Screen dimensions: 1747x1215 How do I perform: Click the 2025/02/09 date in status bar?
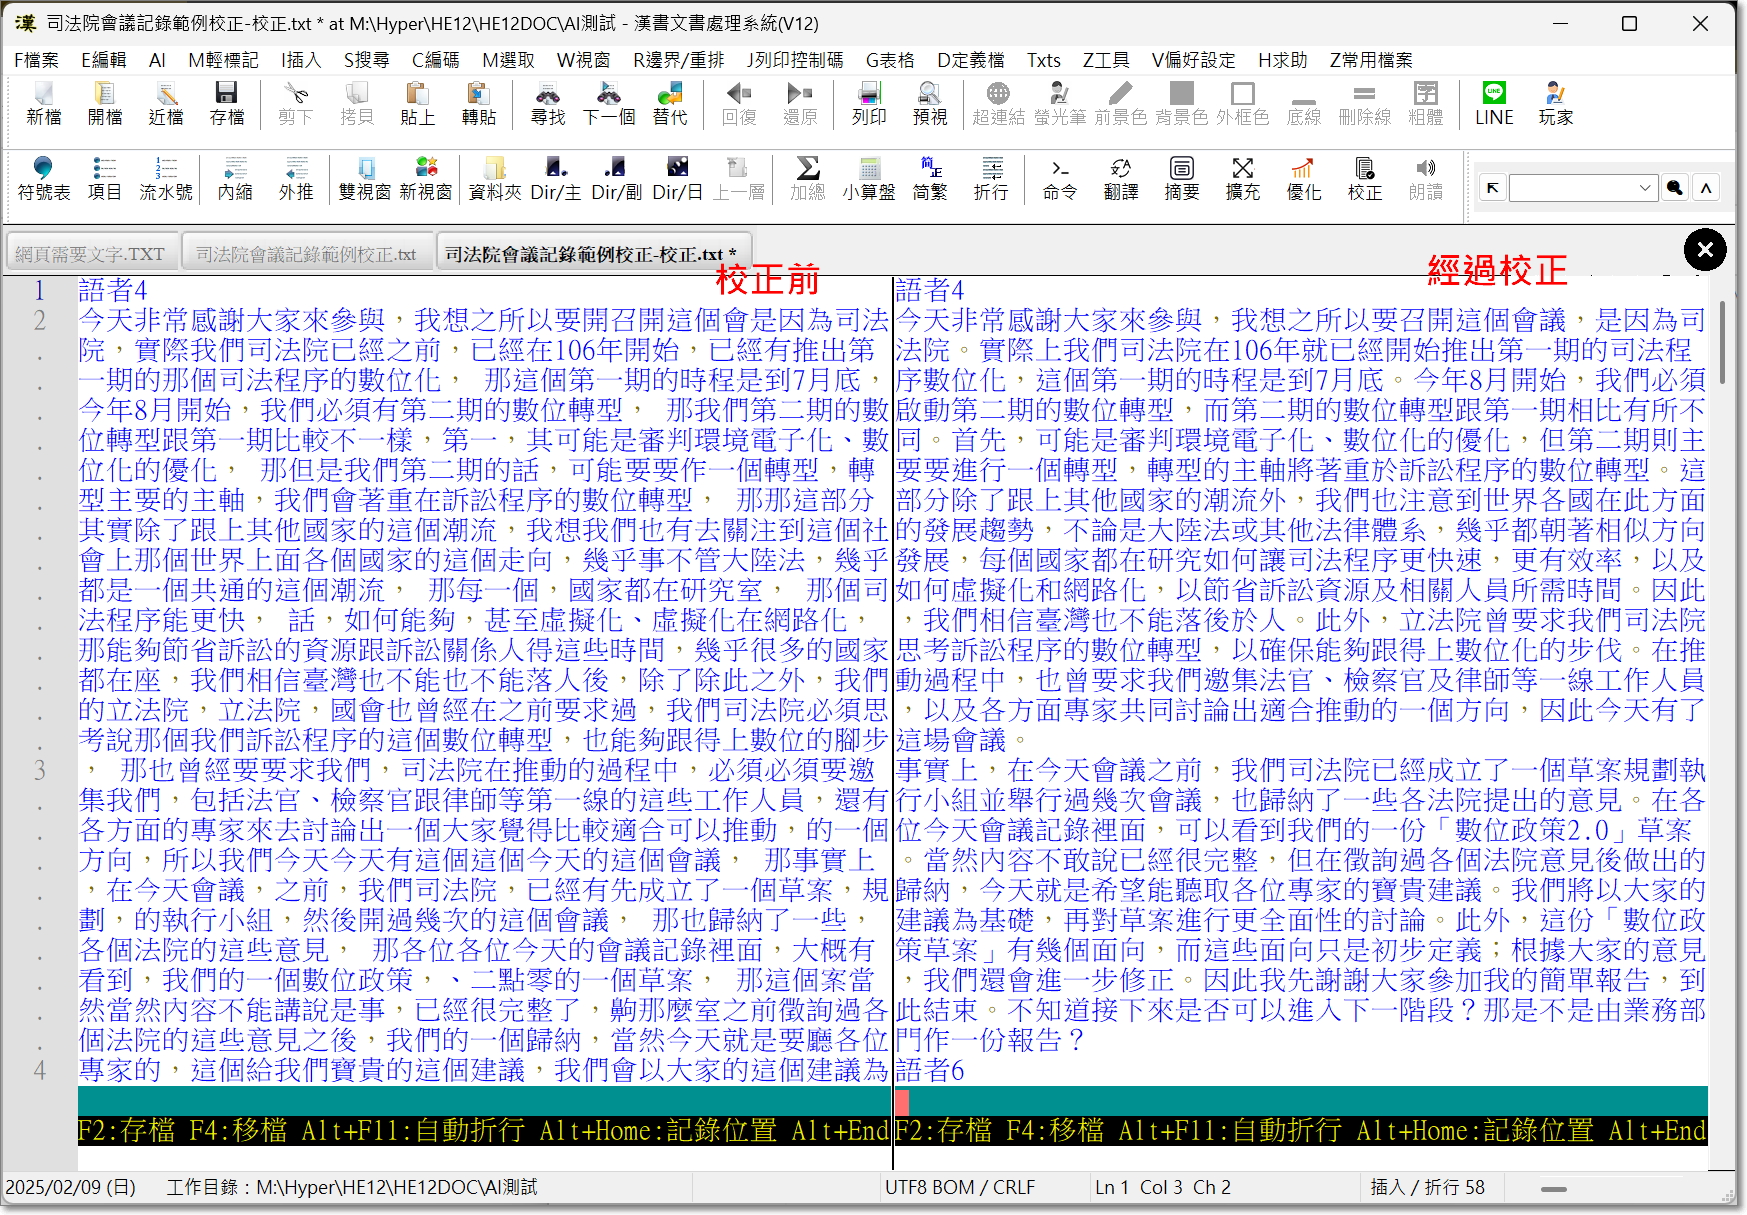(71, 1187)
